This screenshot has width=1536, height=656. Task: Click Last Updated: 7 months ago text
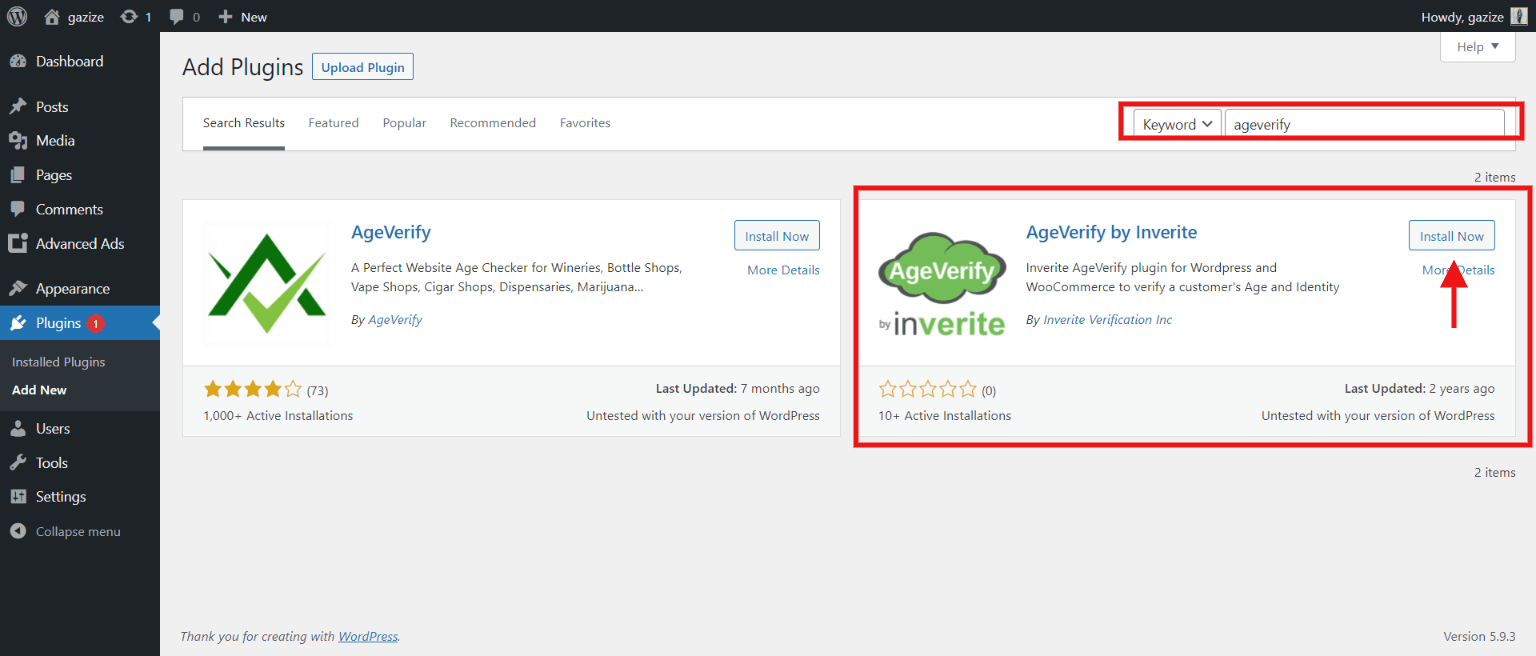click(738, 388)
